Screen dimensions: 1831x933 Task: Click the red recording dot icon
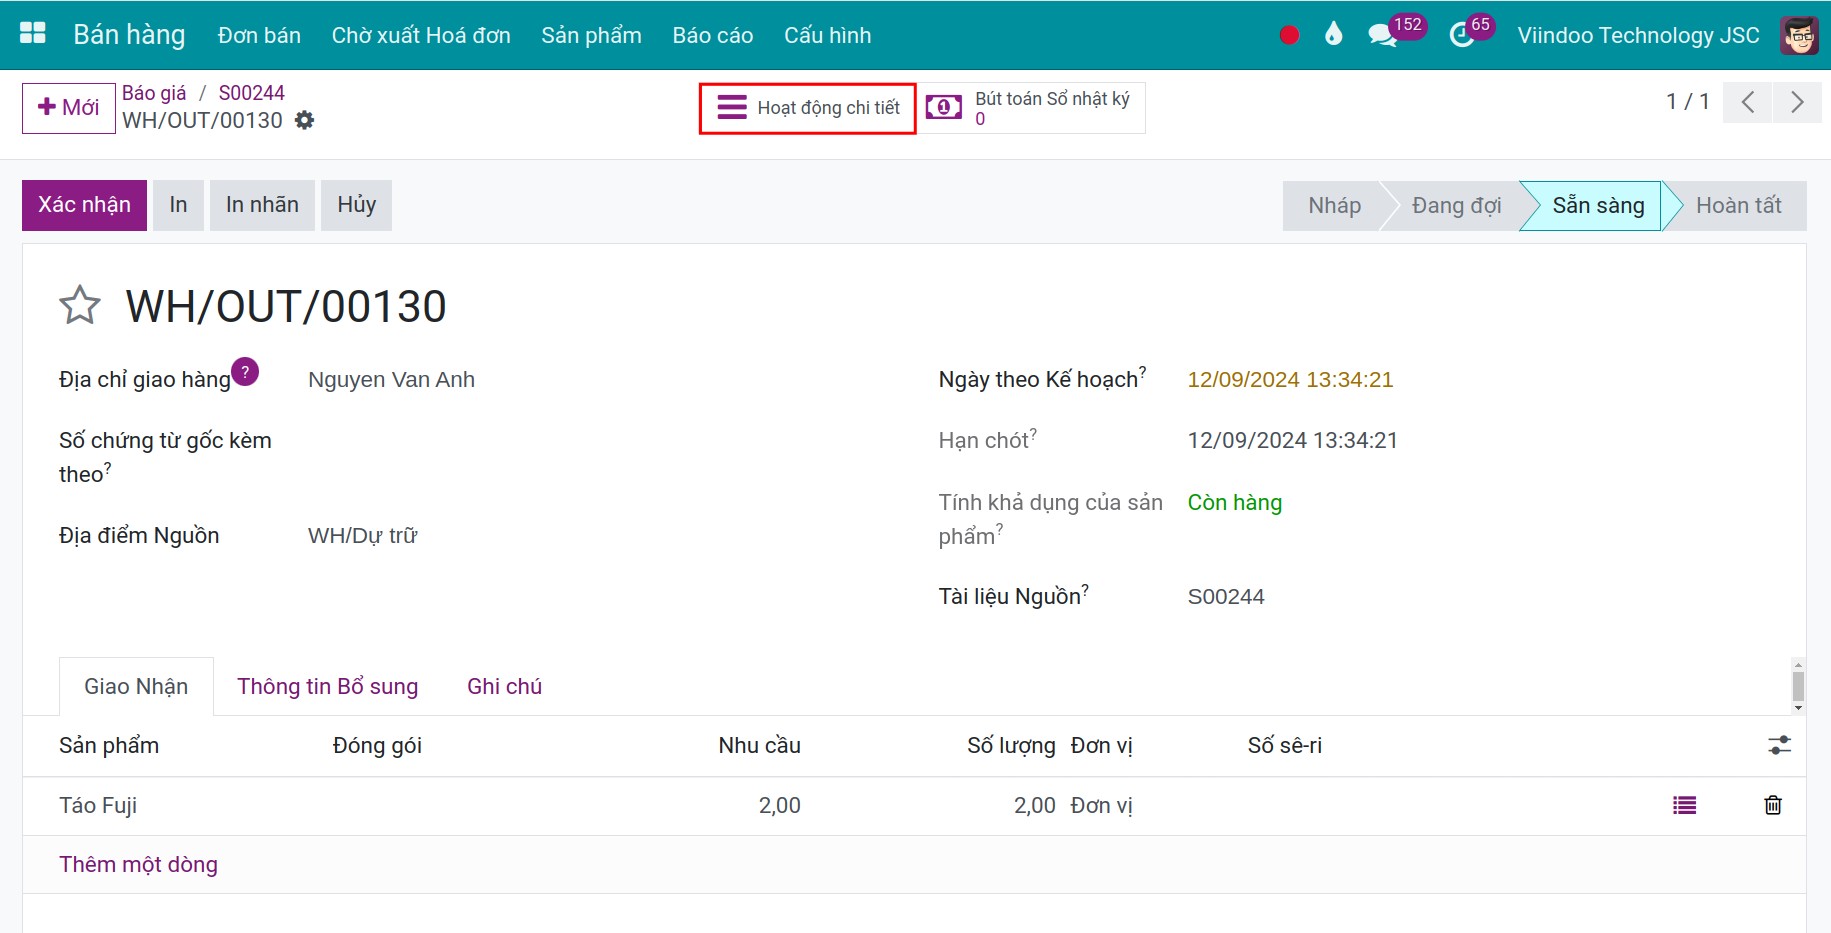[1289, 35]
